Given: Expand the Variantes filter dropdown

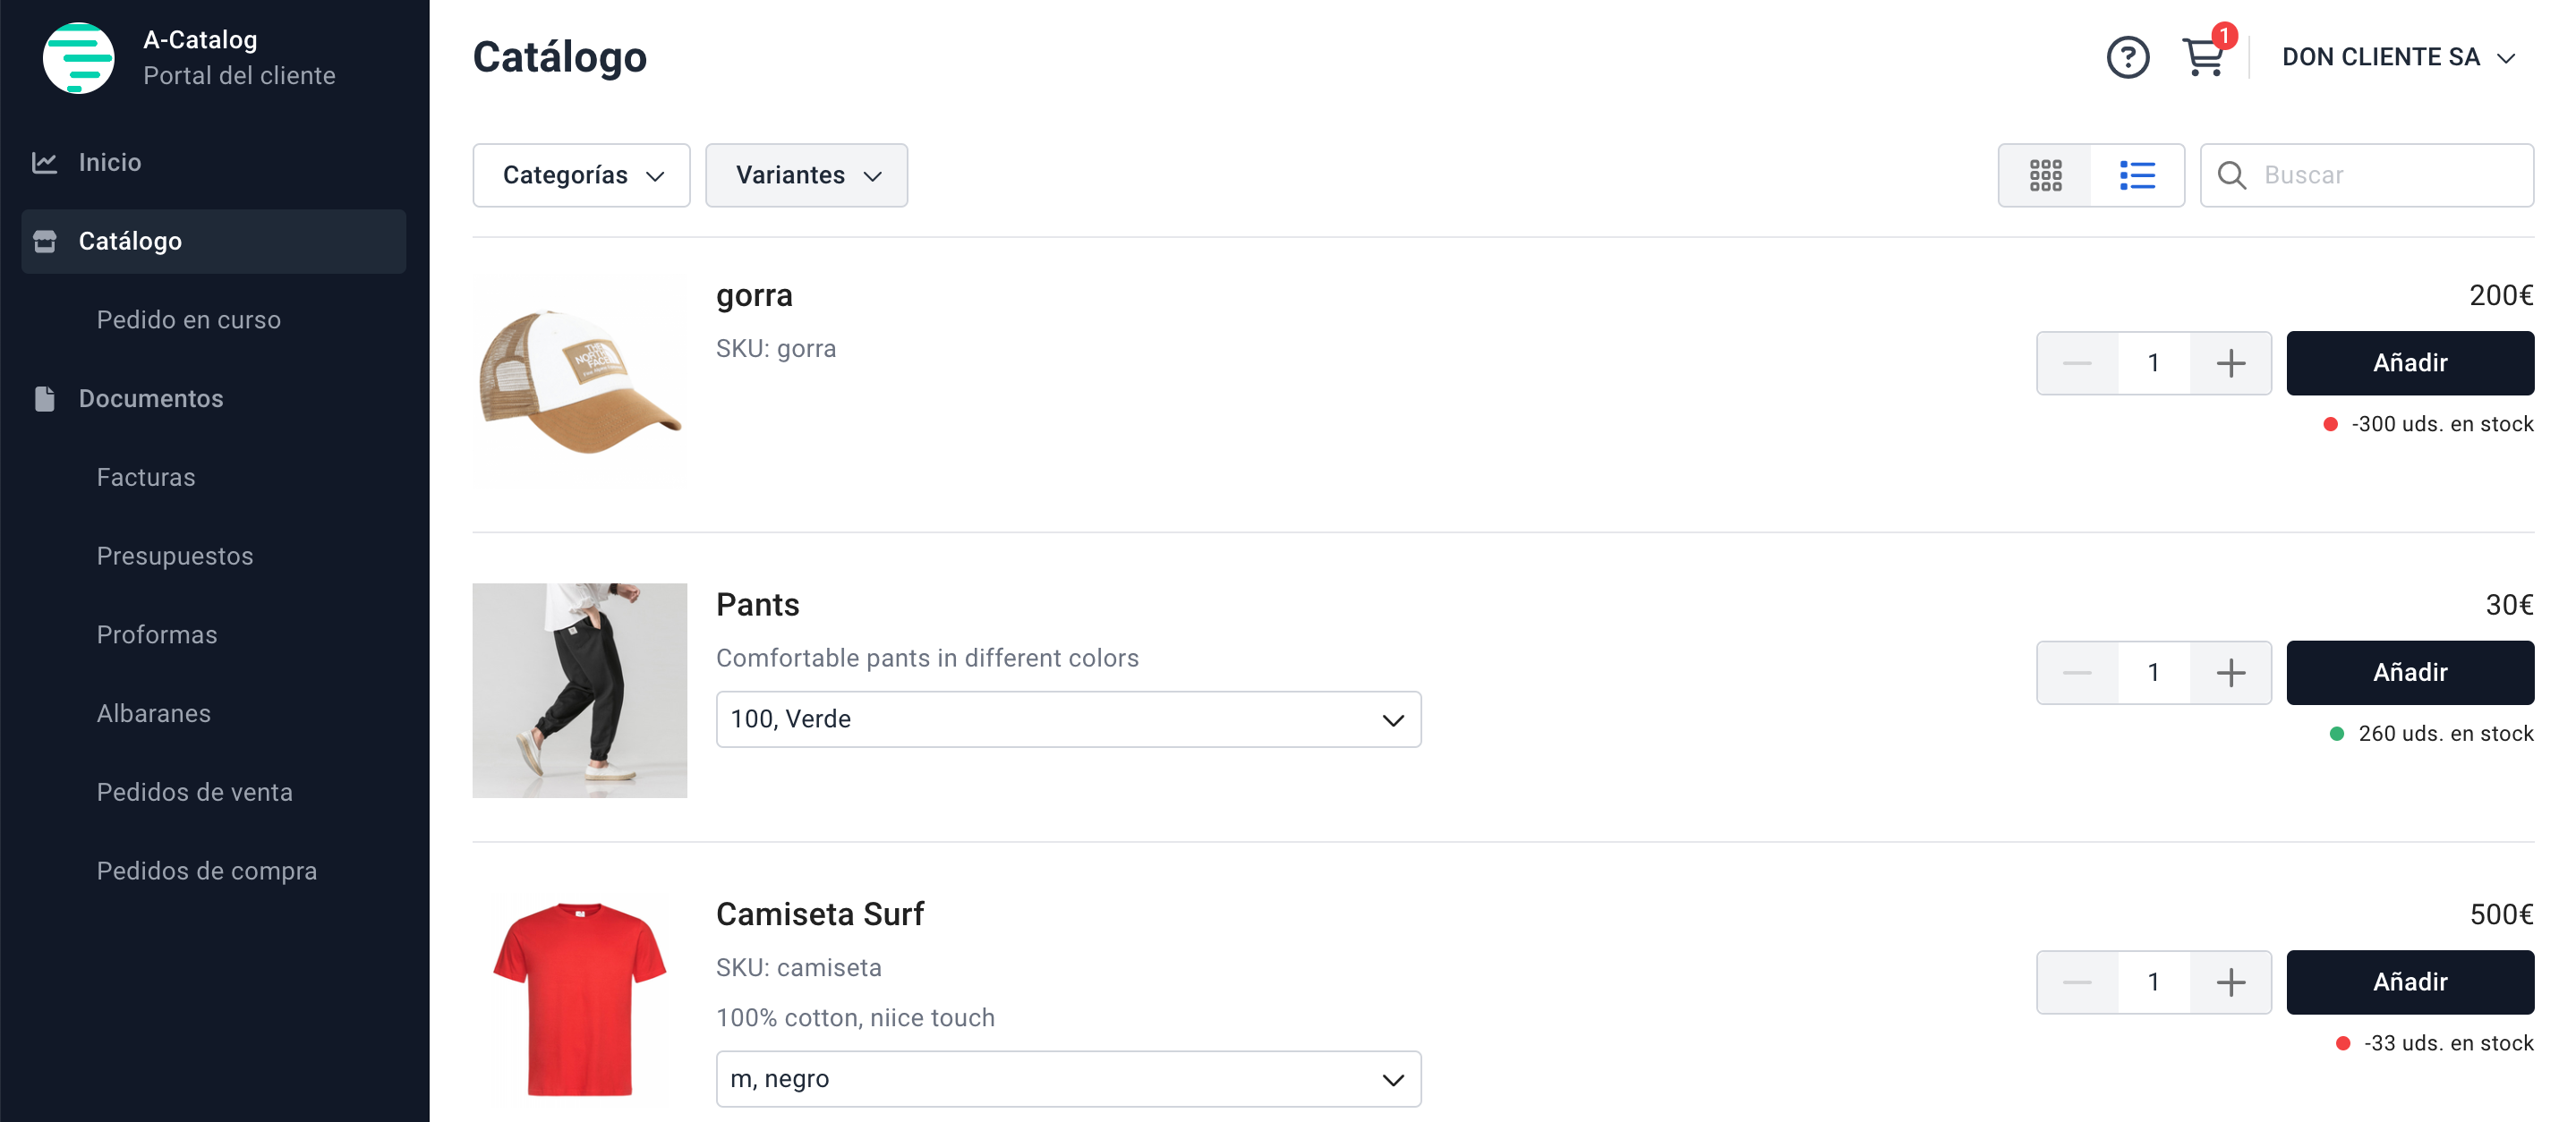Looking at the screenshot, I should point(806,175).
